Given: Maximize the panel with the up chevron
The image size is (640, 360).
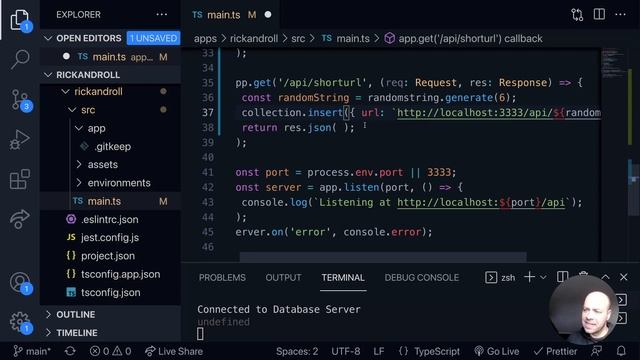Looking at the screenshot, I should (605, 277).
